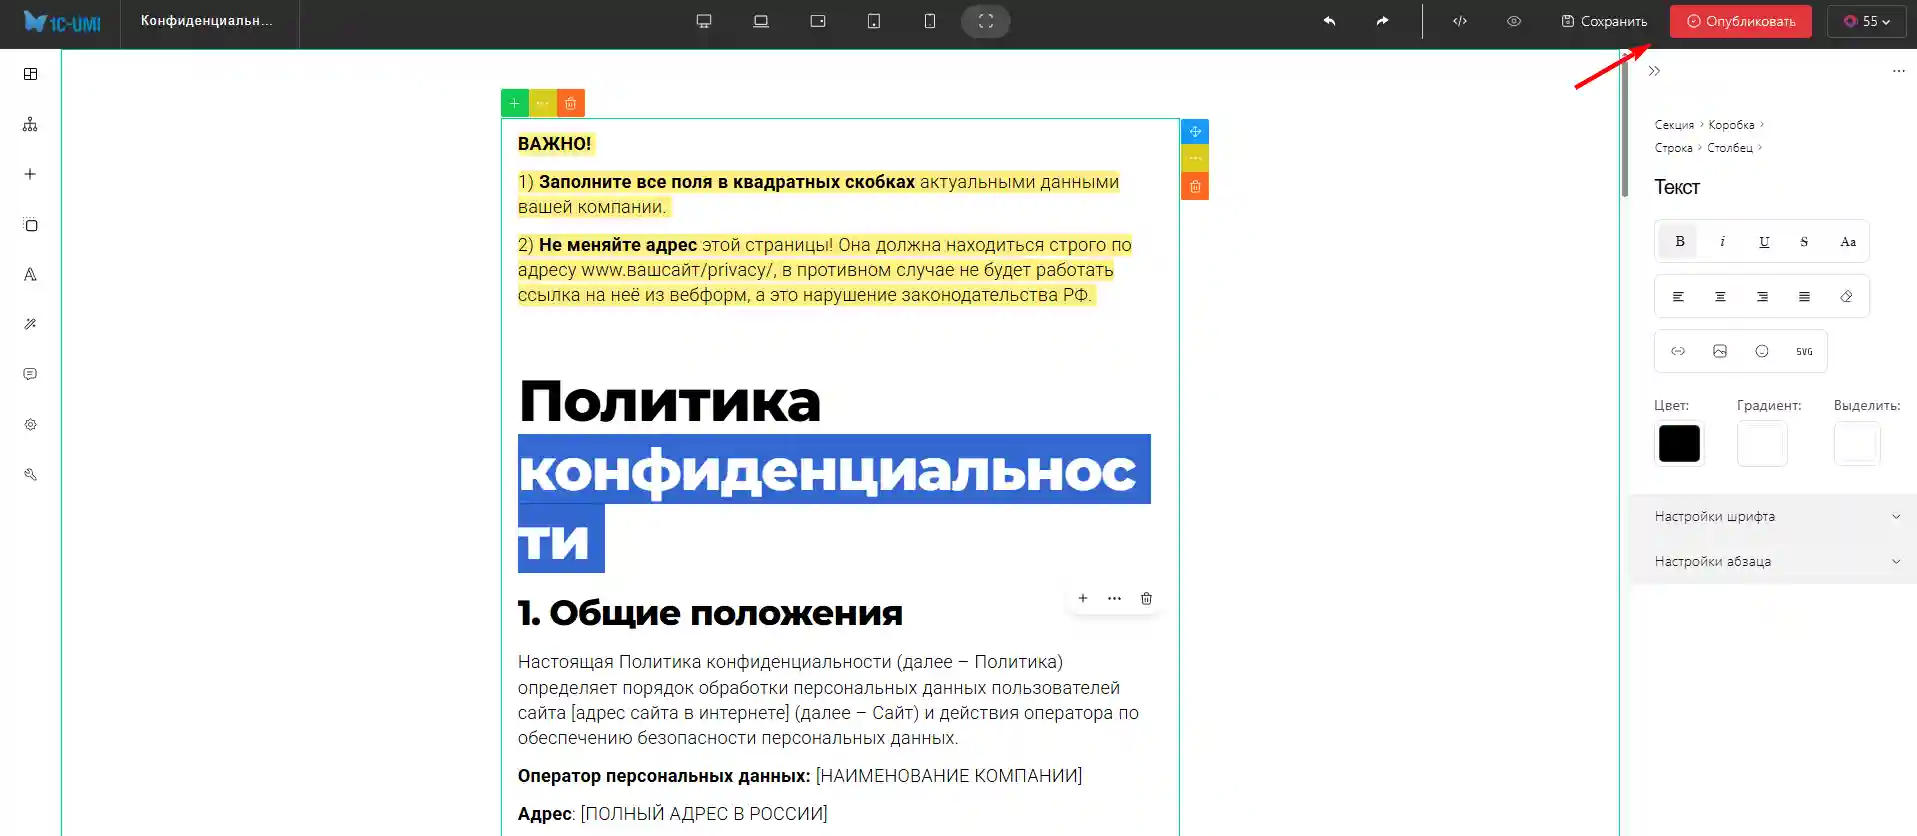Open the 55 credits dropdown
The width and height of the screenshot is (1917, 836).
tap(1867, 21)
